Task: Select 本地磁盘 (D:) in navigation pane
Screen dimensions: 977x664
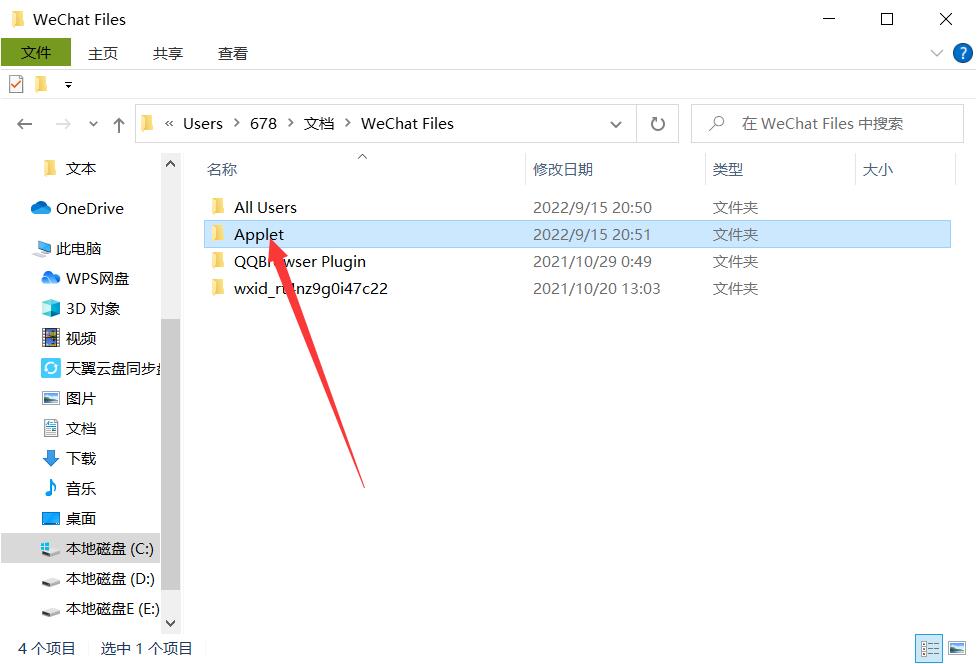Action: click(x=110, y=578)
